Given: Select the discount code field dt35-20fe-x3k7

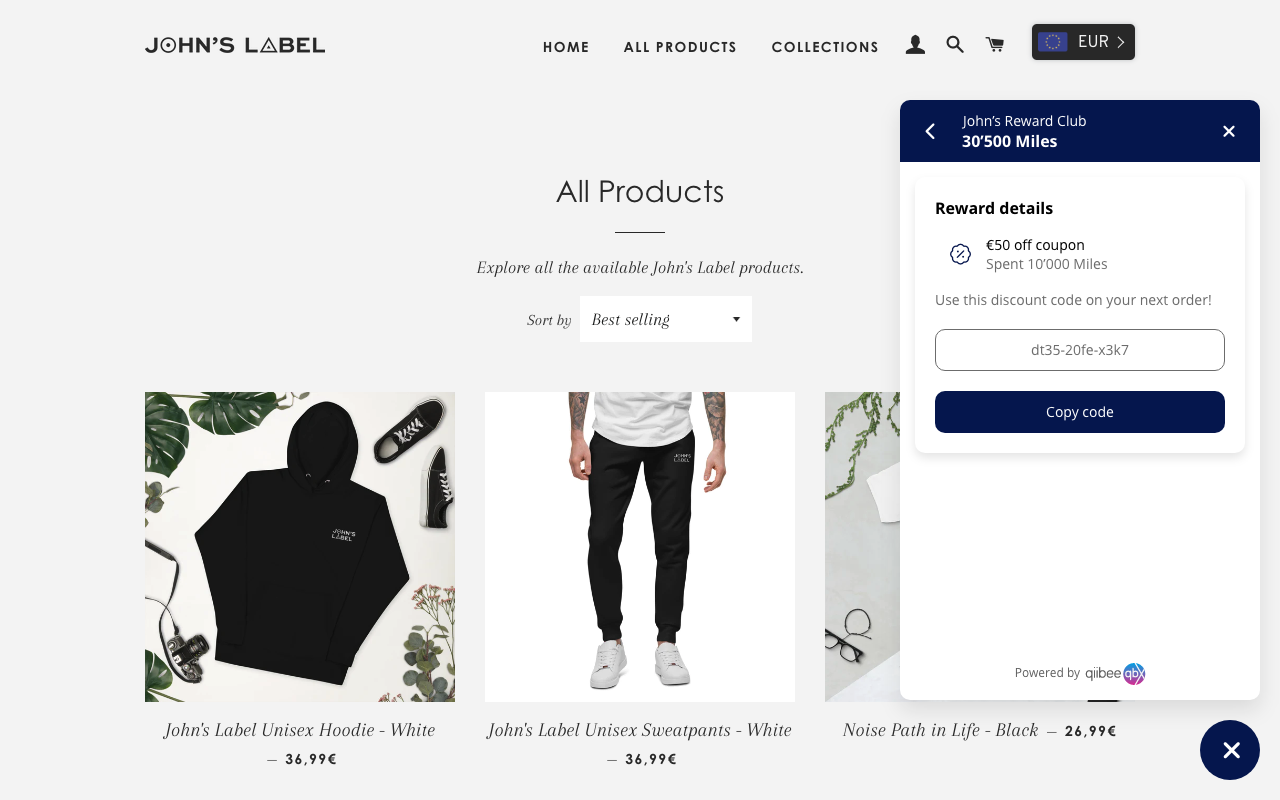Looking at the screenshot, I should [x=1080, y=350].
